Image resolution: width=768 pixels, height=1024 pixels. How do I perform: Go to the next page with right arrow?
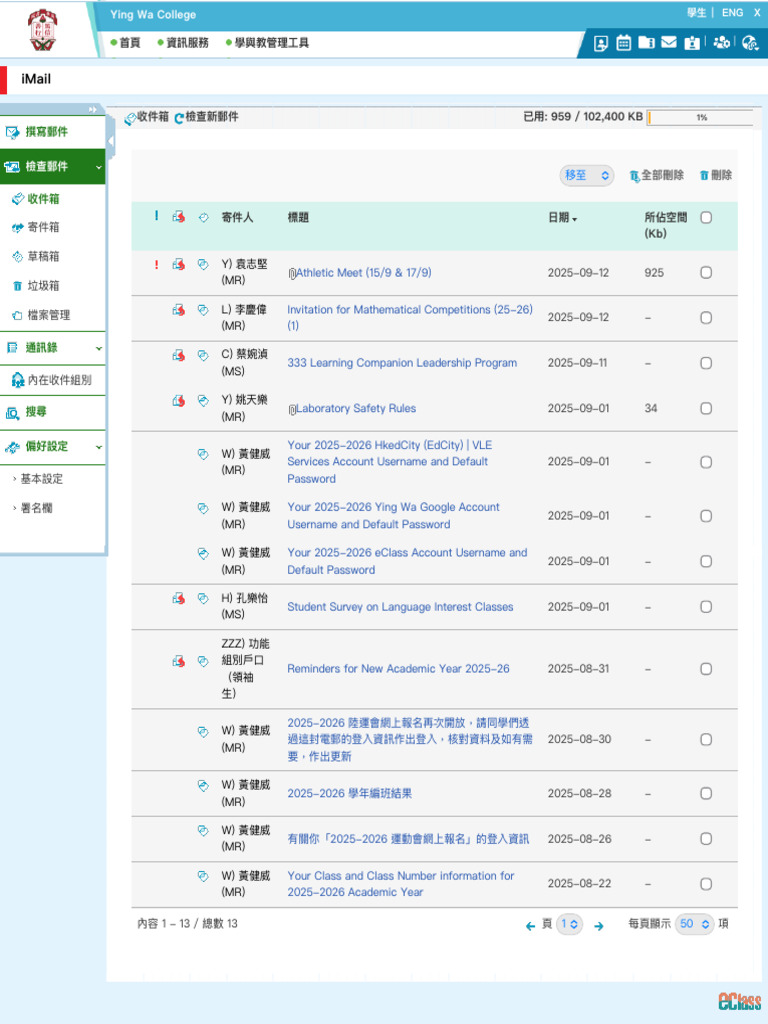click(599, 925)
